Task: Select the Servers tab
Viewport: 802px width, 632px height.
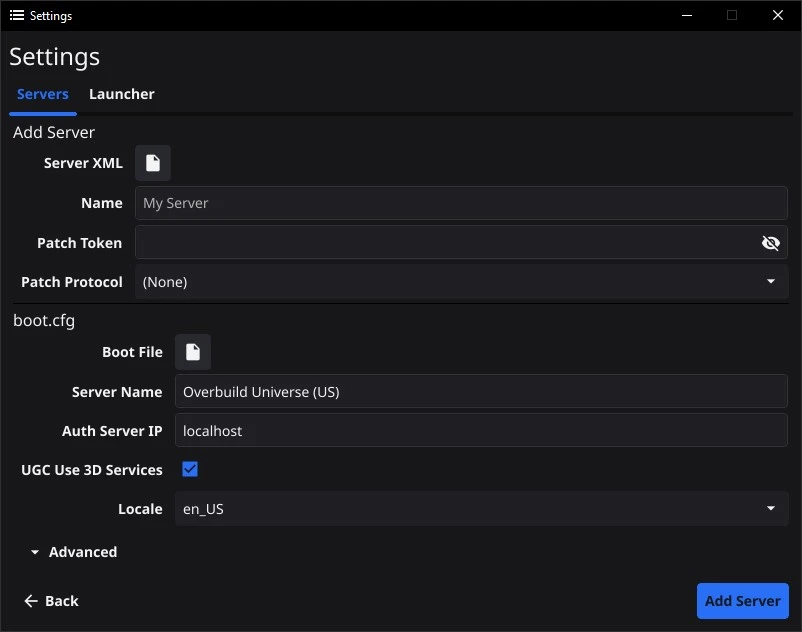Action: coord(43,94)
